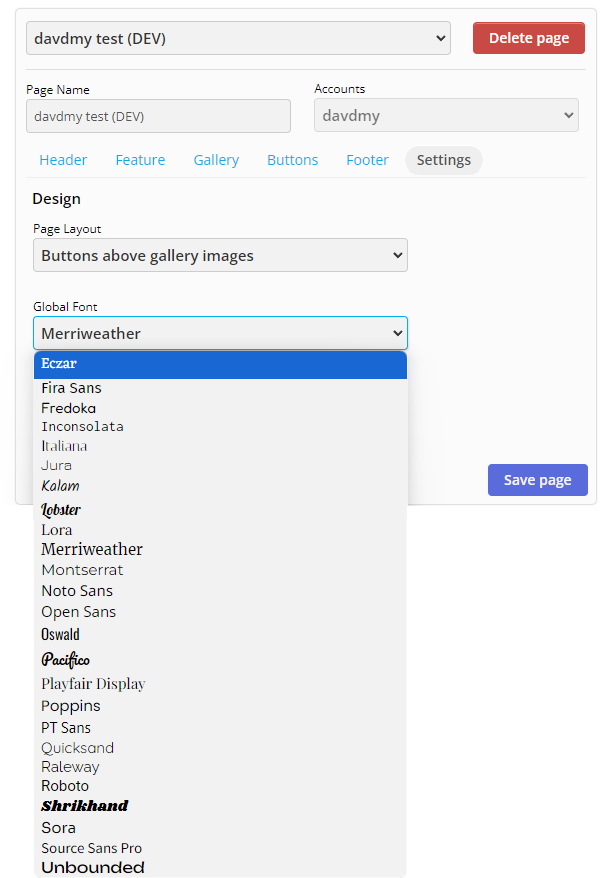This screenshot has height=878, width=611.
Task: Open the Accounts dropdown
Action: coord(446,115)
